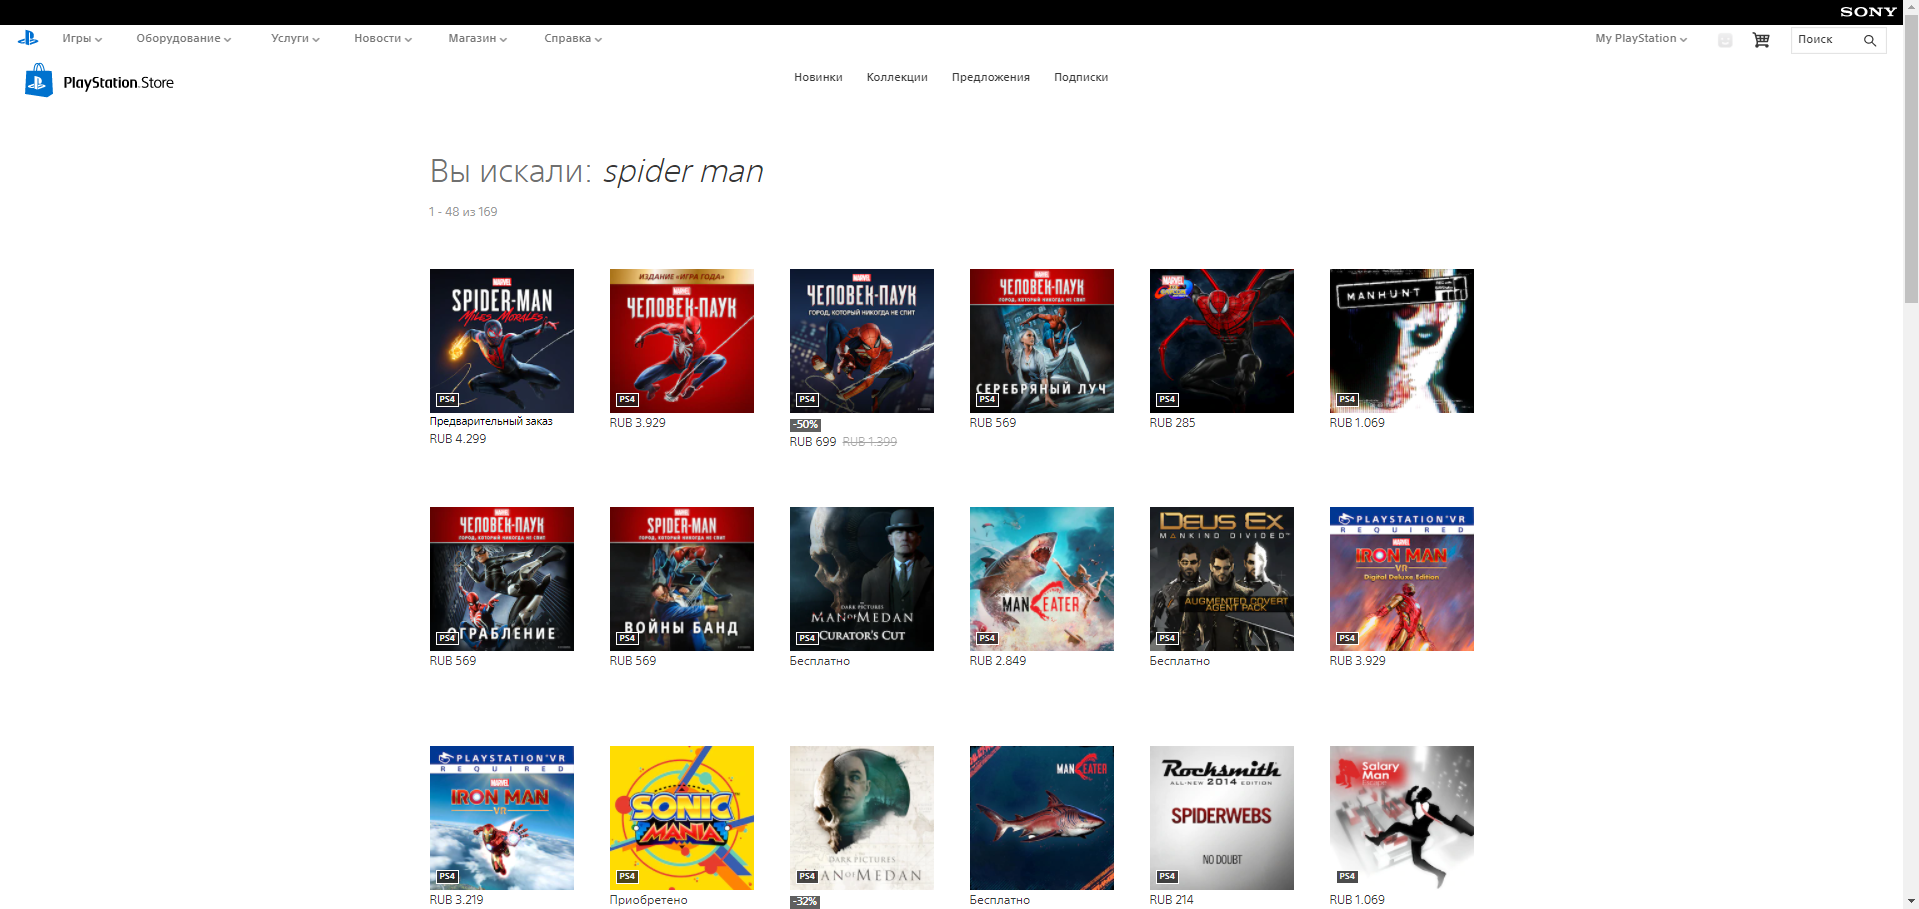Open the Серебряный луч DLC cover

click(x=1042, y=341)
